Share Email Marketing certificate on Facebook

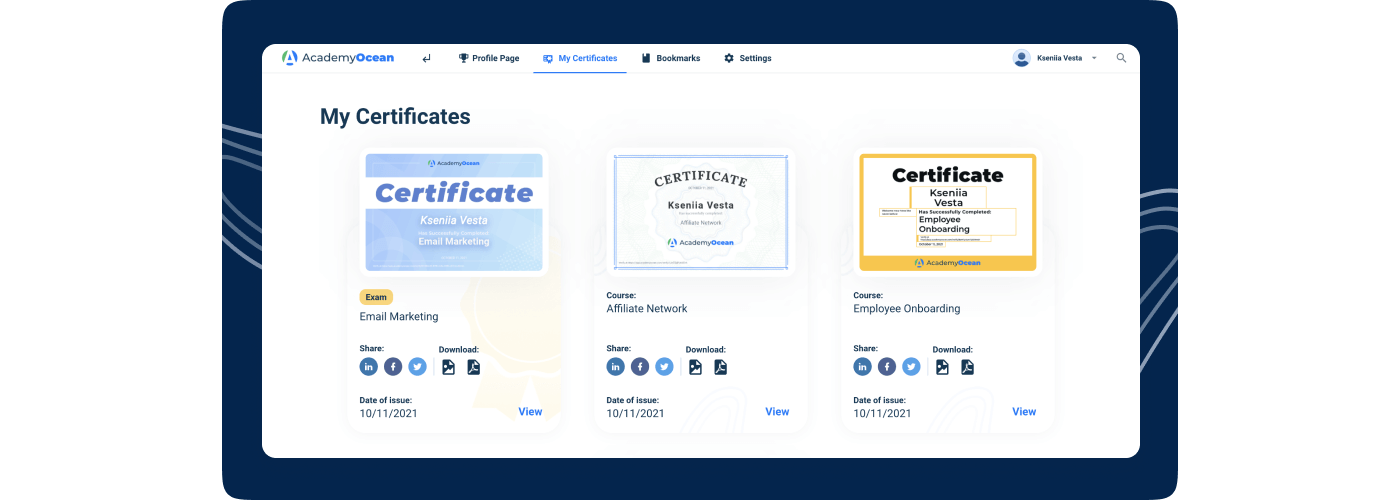point(393,367)
